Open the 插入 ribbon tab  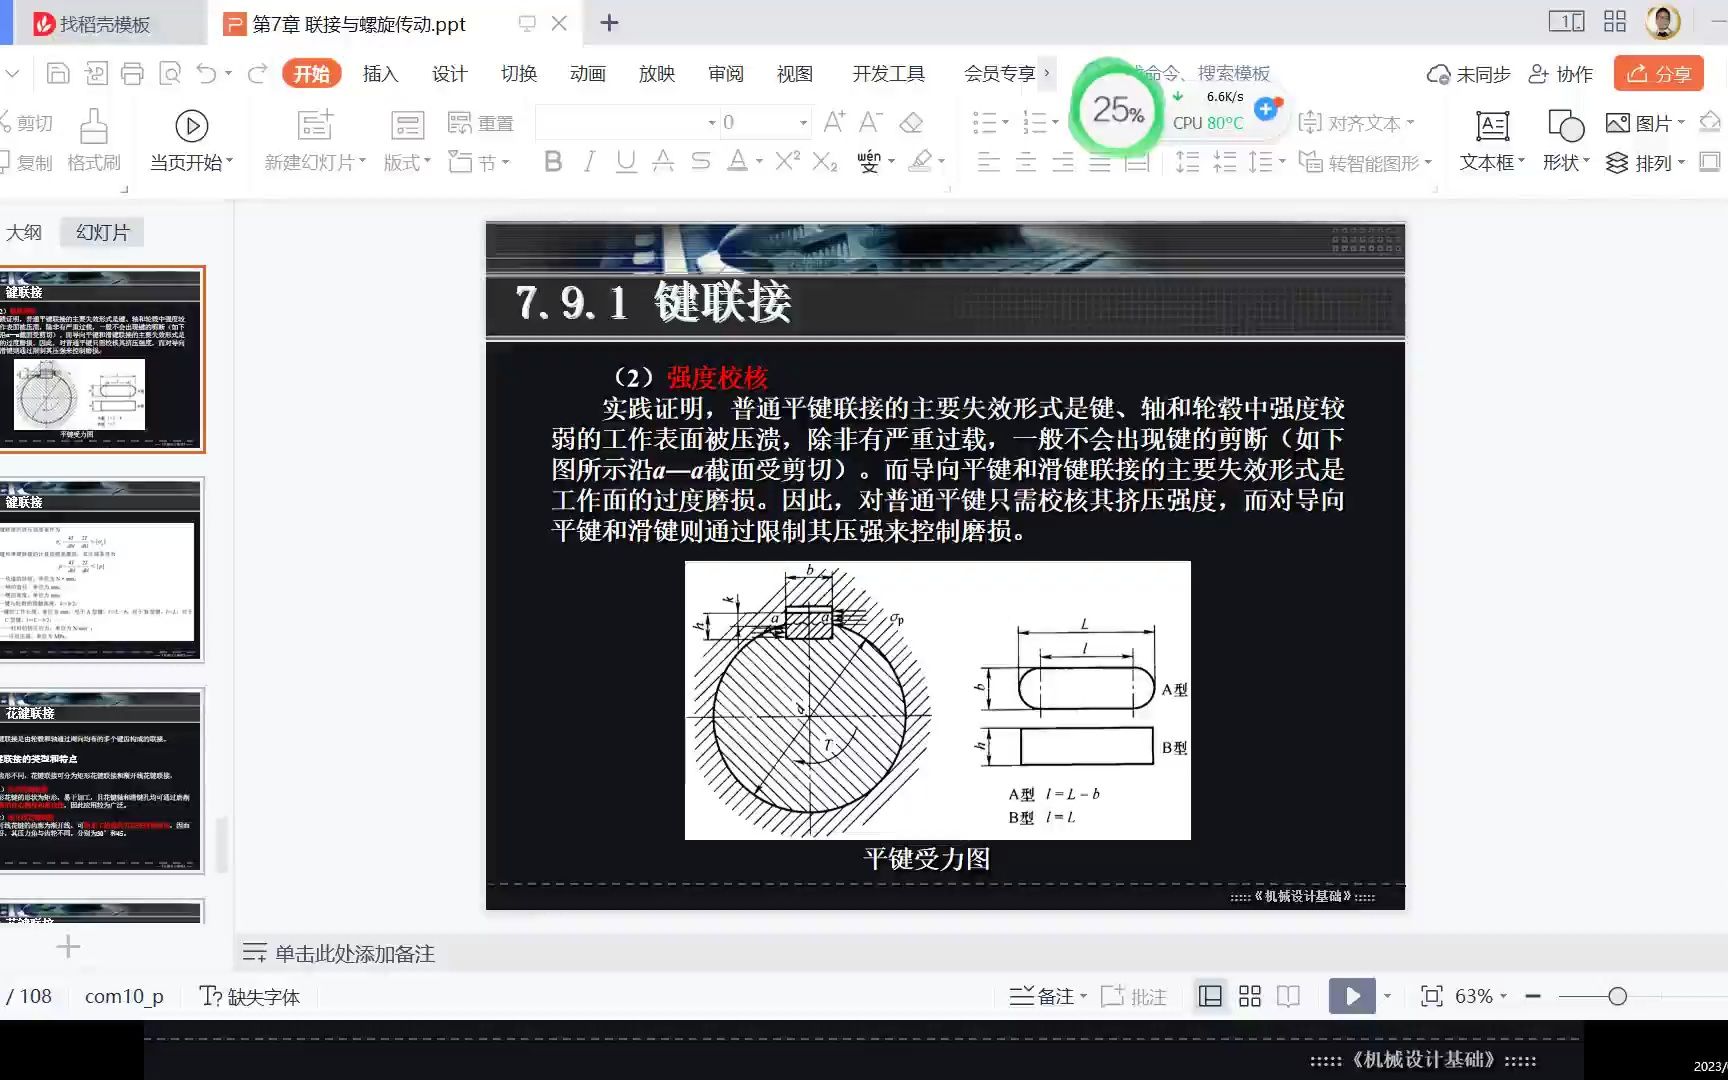[x=380, y=73]
